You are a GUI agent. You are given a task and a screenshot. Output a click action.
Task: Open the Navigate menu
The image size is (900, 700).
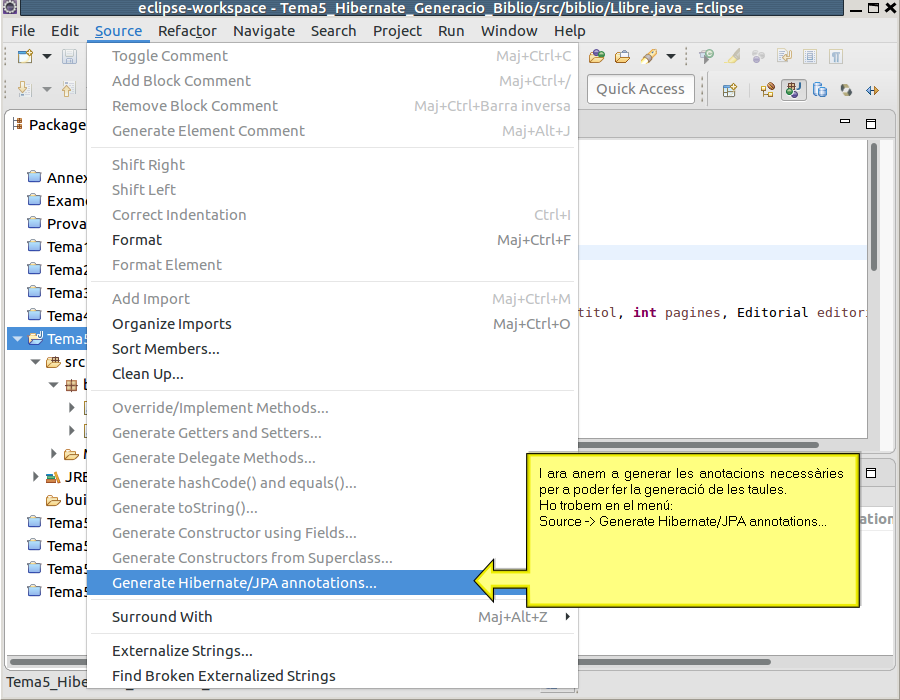tap(264, 31)
